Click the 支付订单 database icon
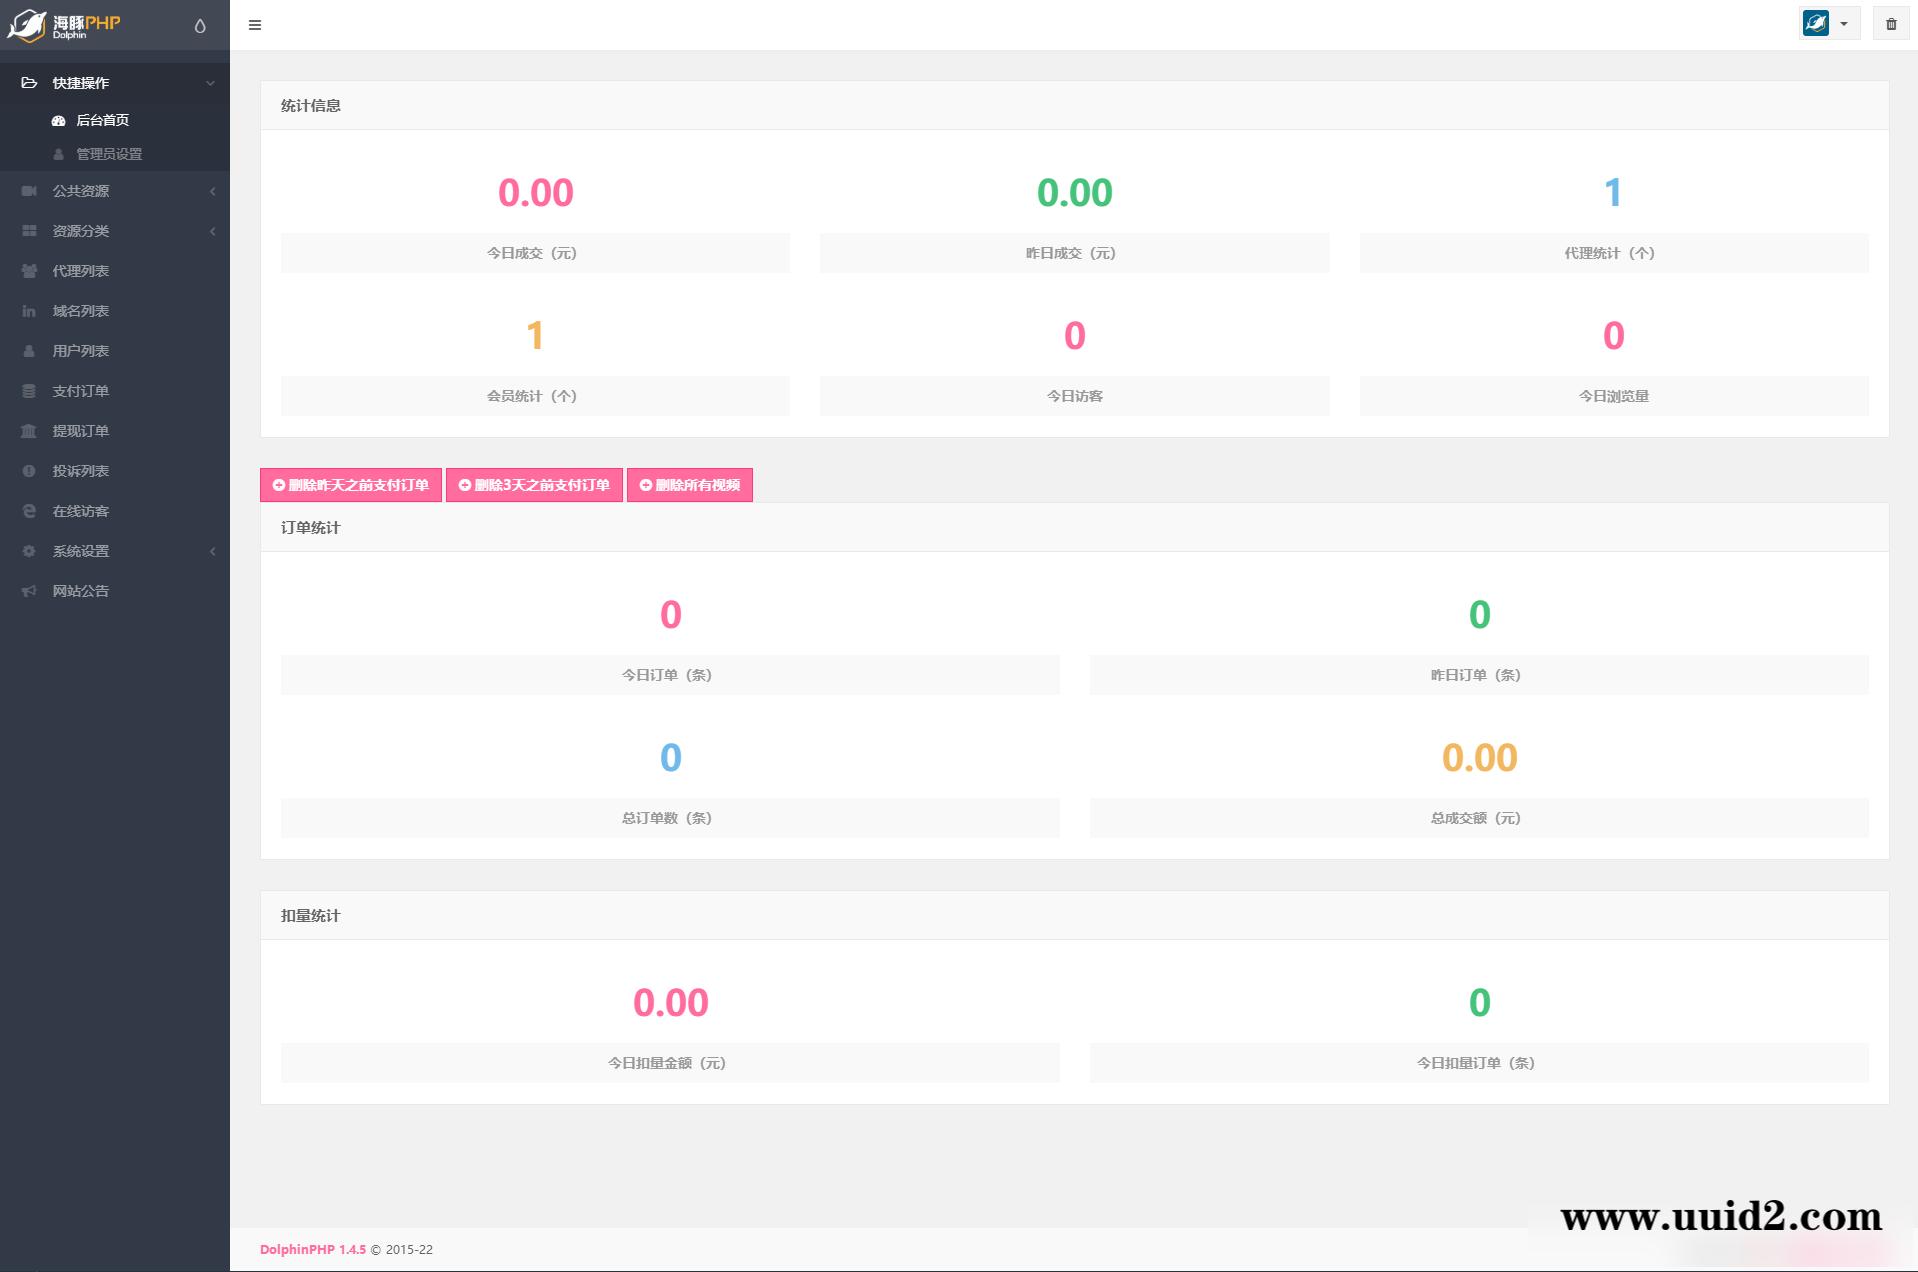Screen dimensions: 1918x1272 click(29, 391)
